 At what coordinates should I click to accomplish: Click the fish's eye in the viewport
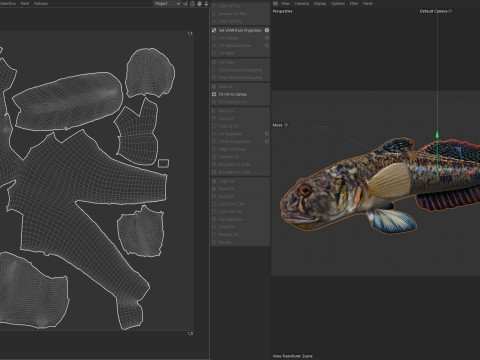(305, 191)
